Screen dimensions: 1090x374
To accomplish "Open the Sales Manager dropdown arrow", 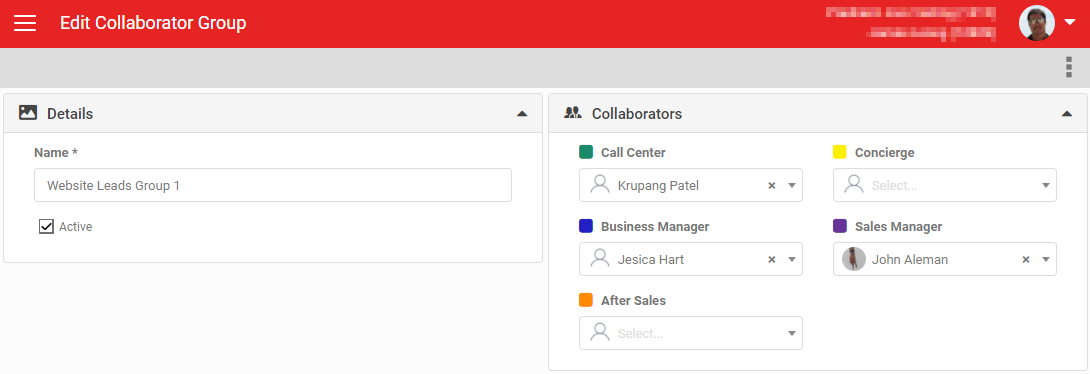I will point(1046,259).
